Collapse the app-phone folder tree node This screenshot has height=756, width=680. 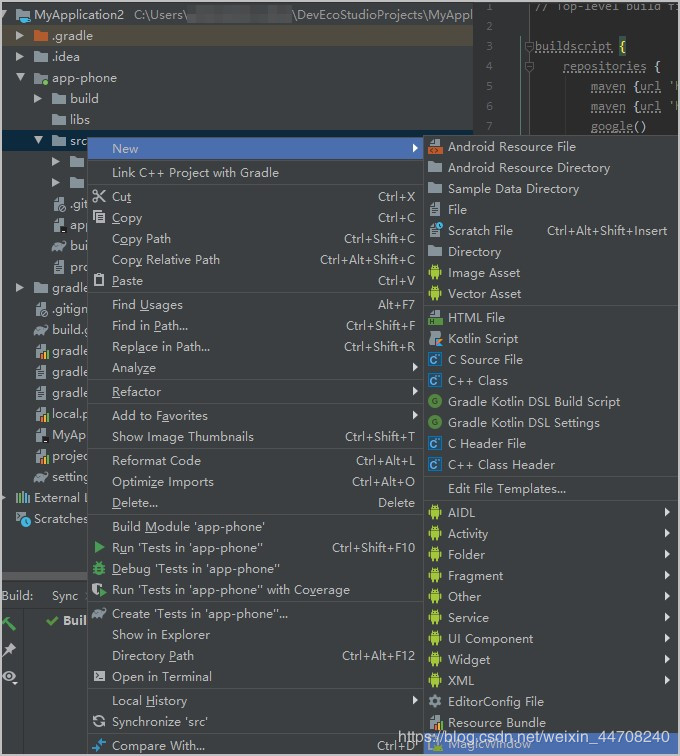click(21, 78)
